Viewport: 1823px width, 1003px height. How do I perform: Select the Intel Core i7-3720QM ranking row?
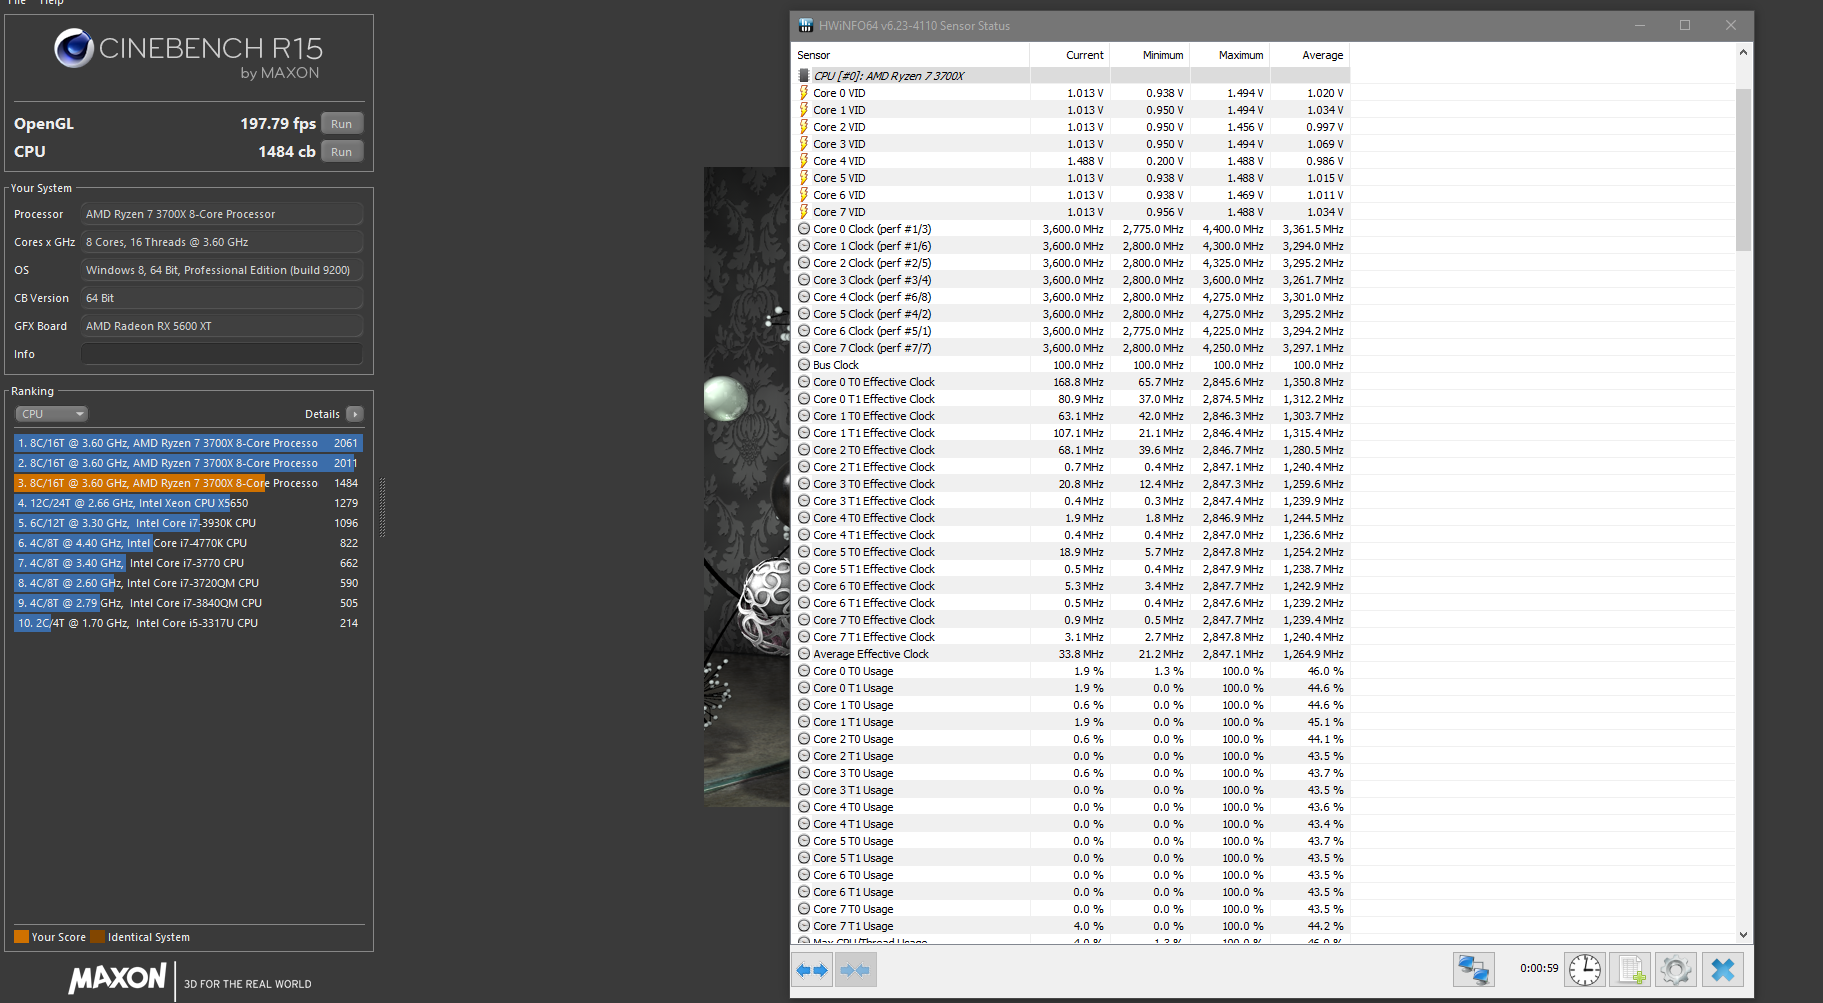tap(188, 583)
